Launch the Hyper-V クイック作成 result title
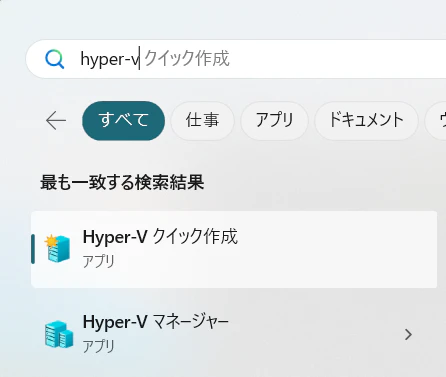The height and width of the screenshot is (377, 446). coord(160,237)
